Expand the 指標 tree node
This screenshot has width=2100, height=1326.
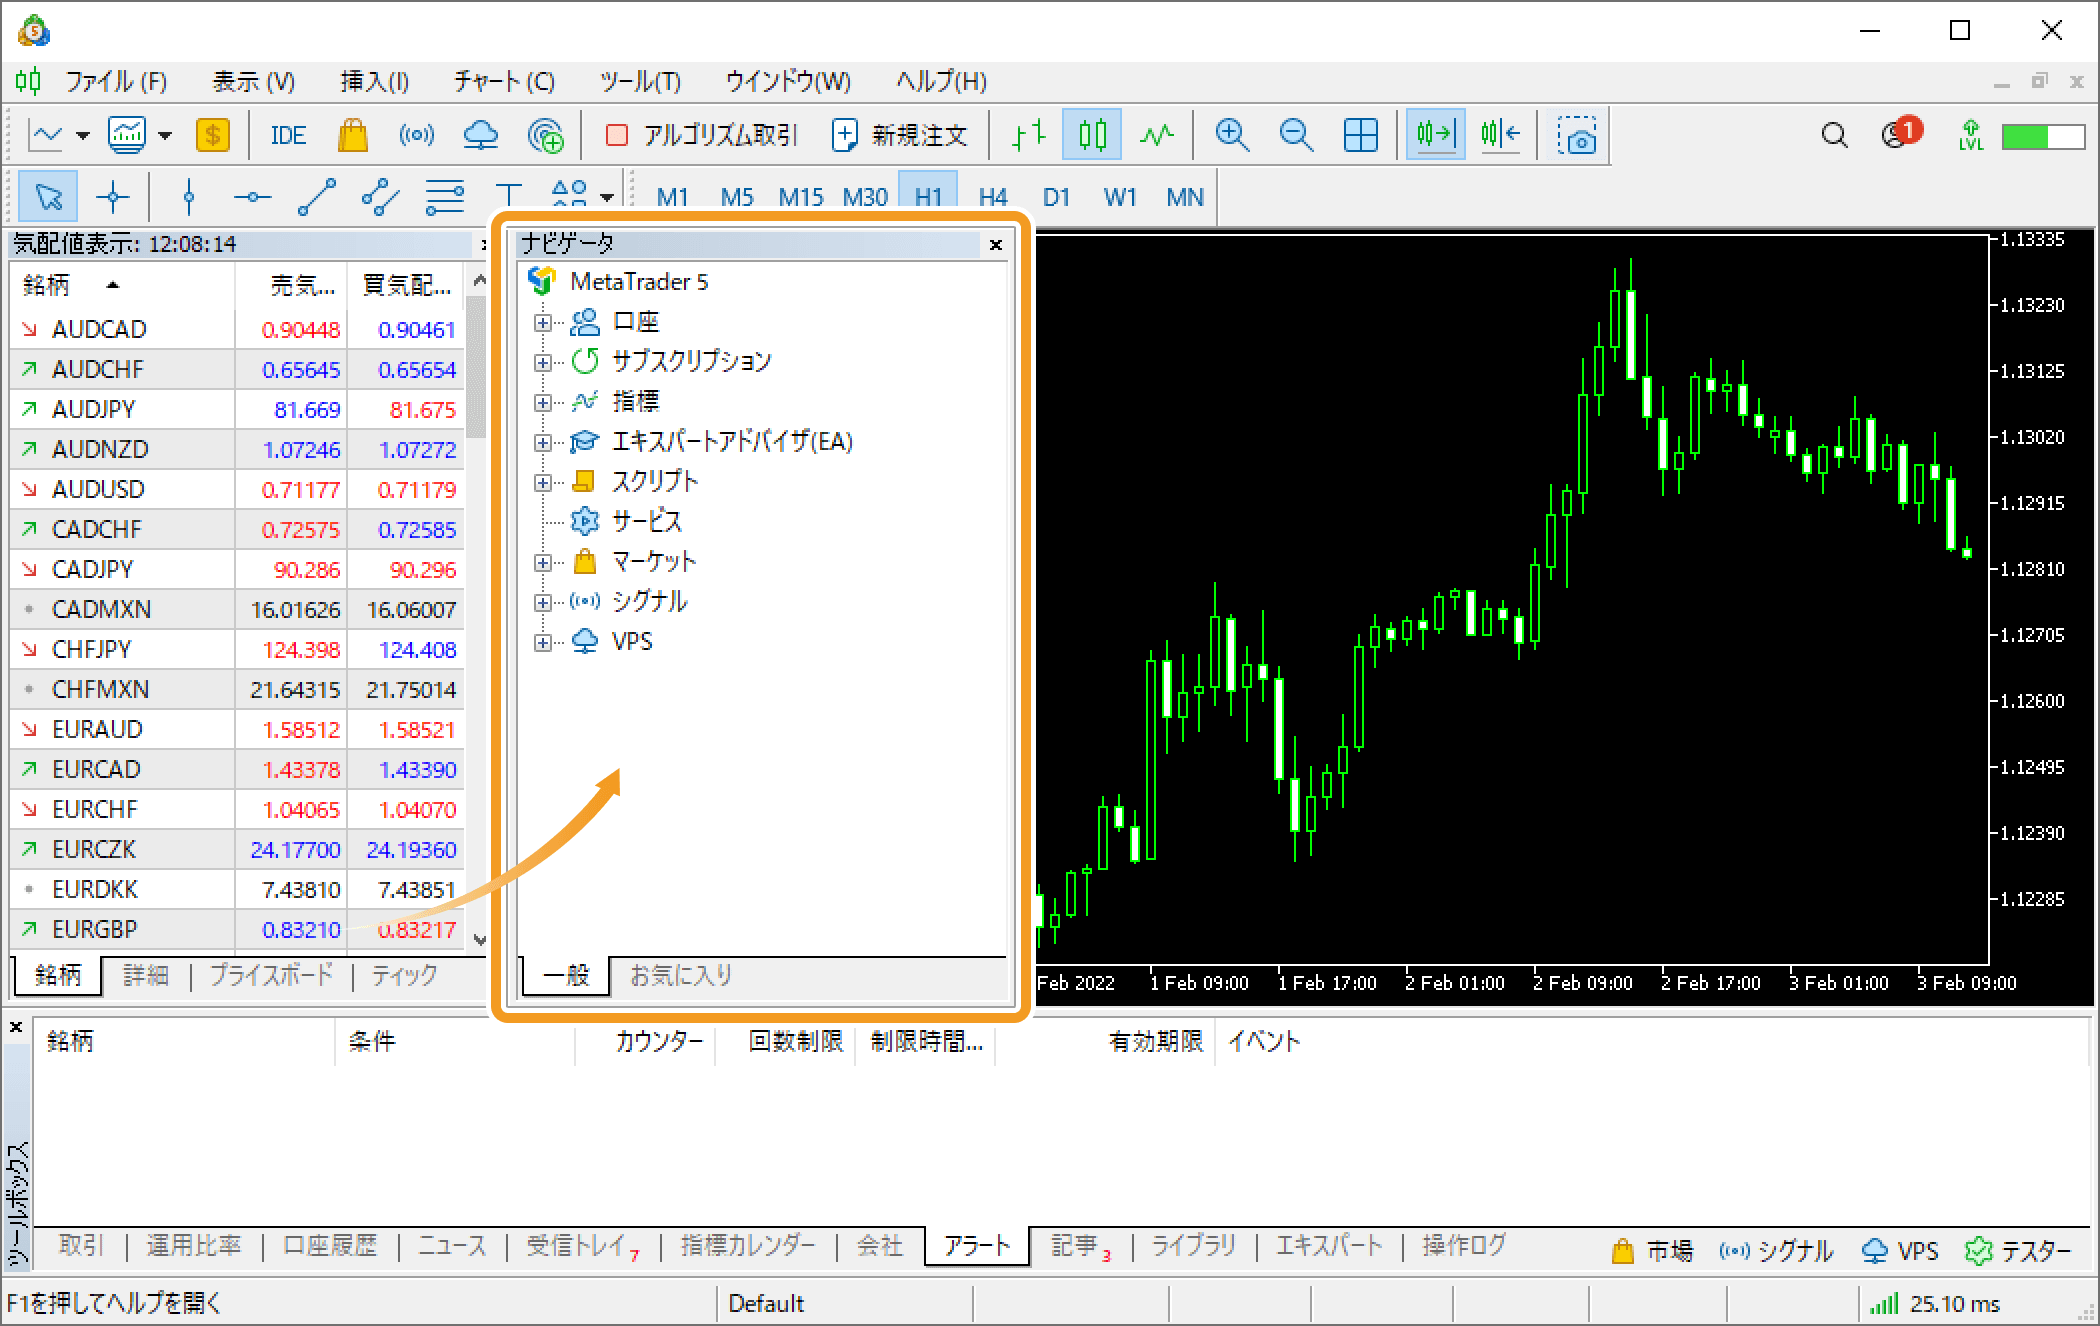(542, 402)
